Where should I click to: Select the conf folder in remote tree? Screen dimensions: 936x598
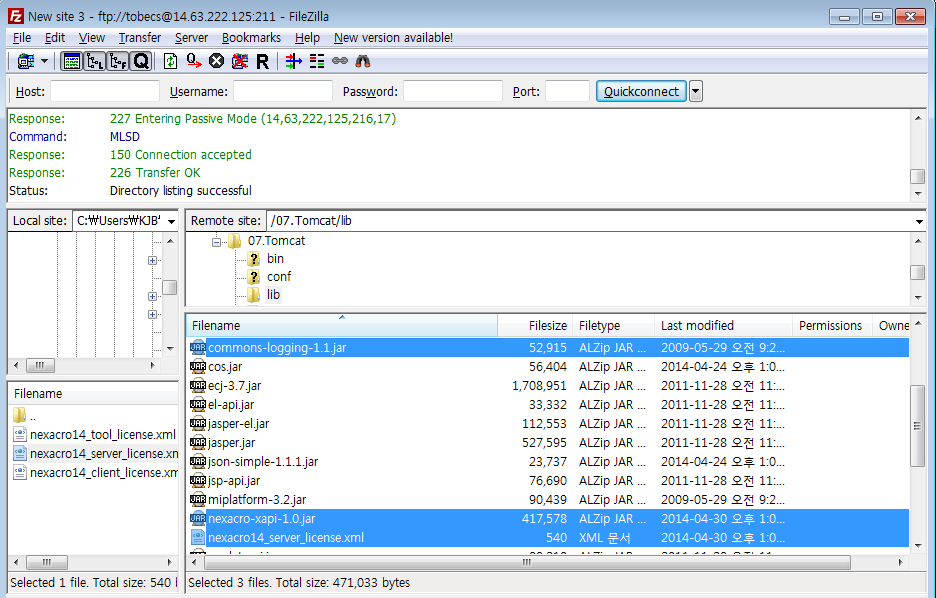[x=279, y=276]
